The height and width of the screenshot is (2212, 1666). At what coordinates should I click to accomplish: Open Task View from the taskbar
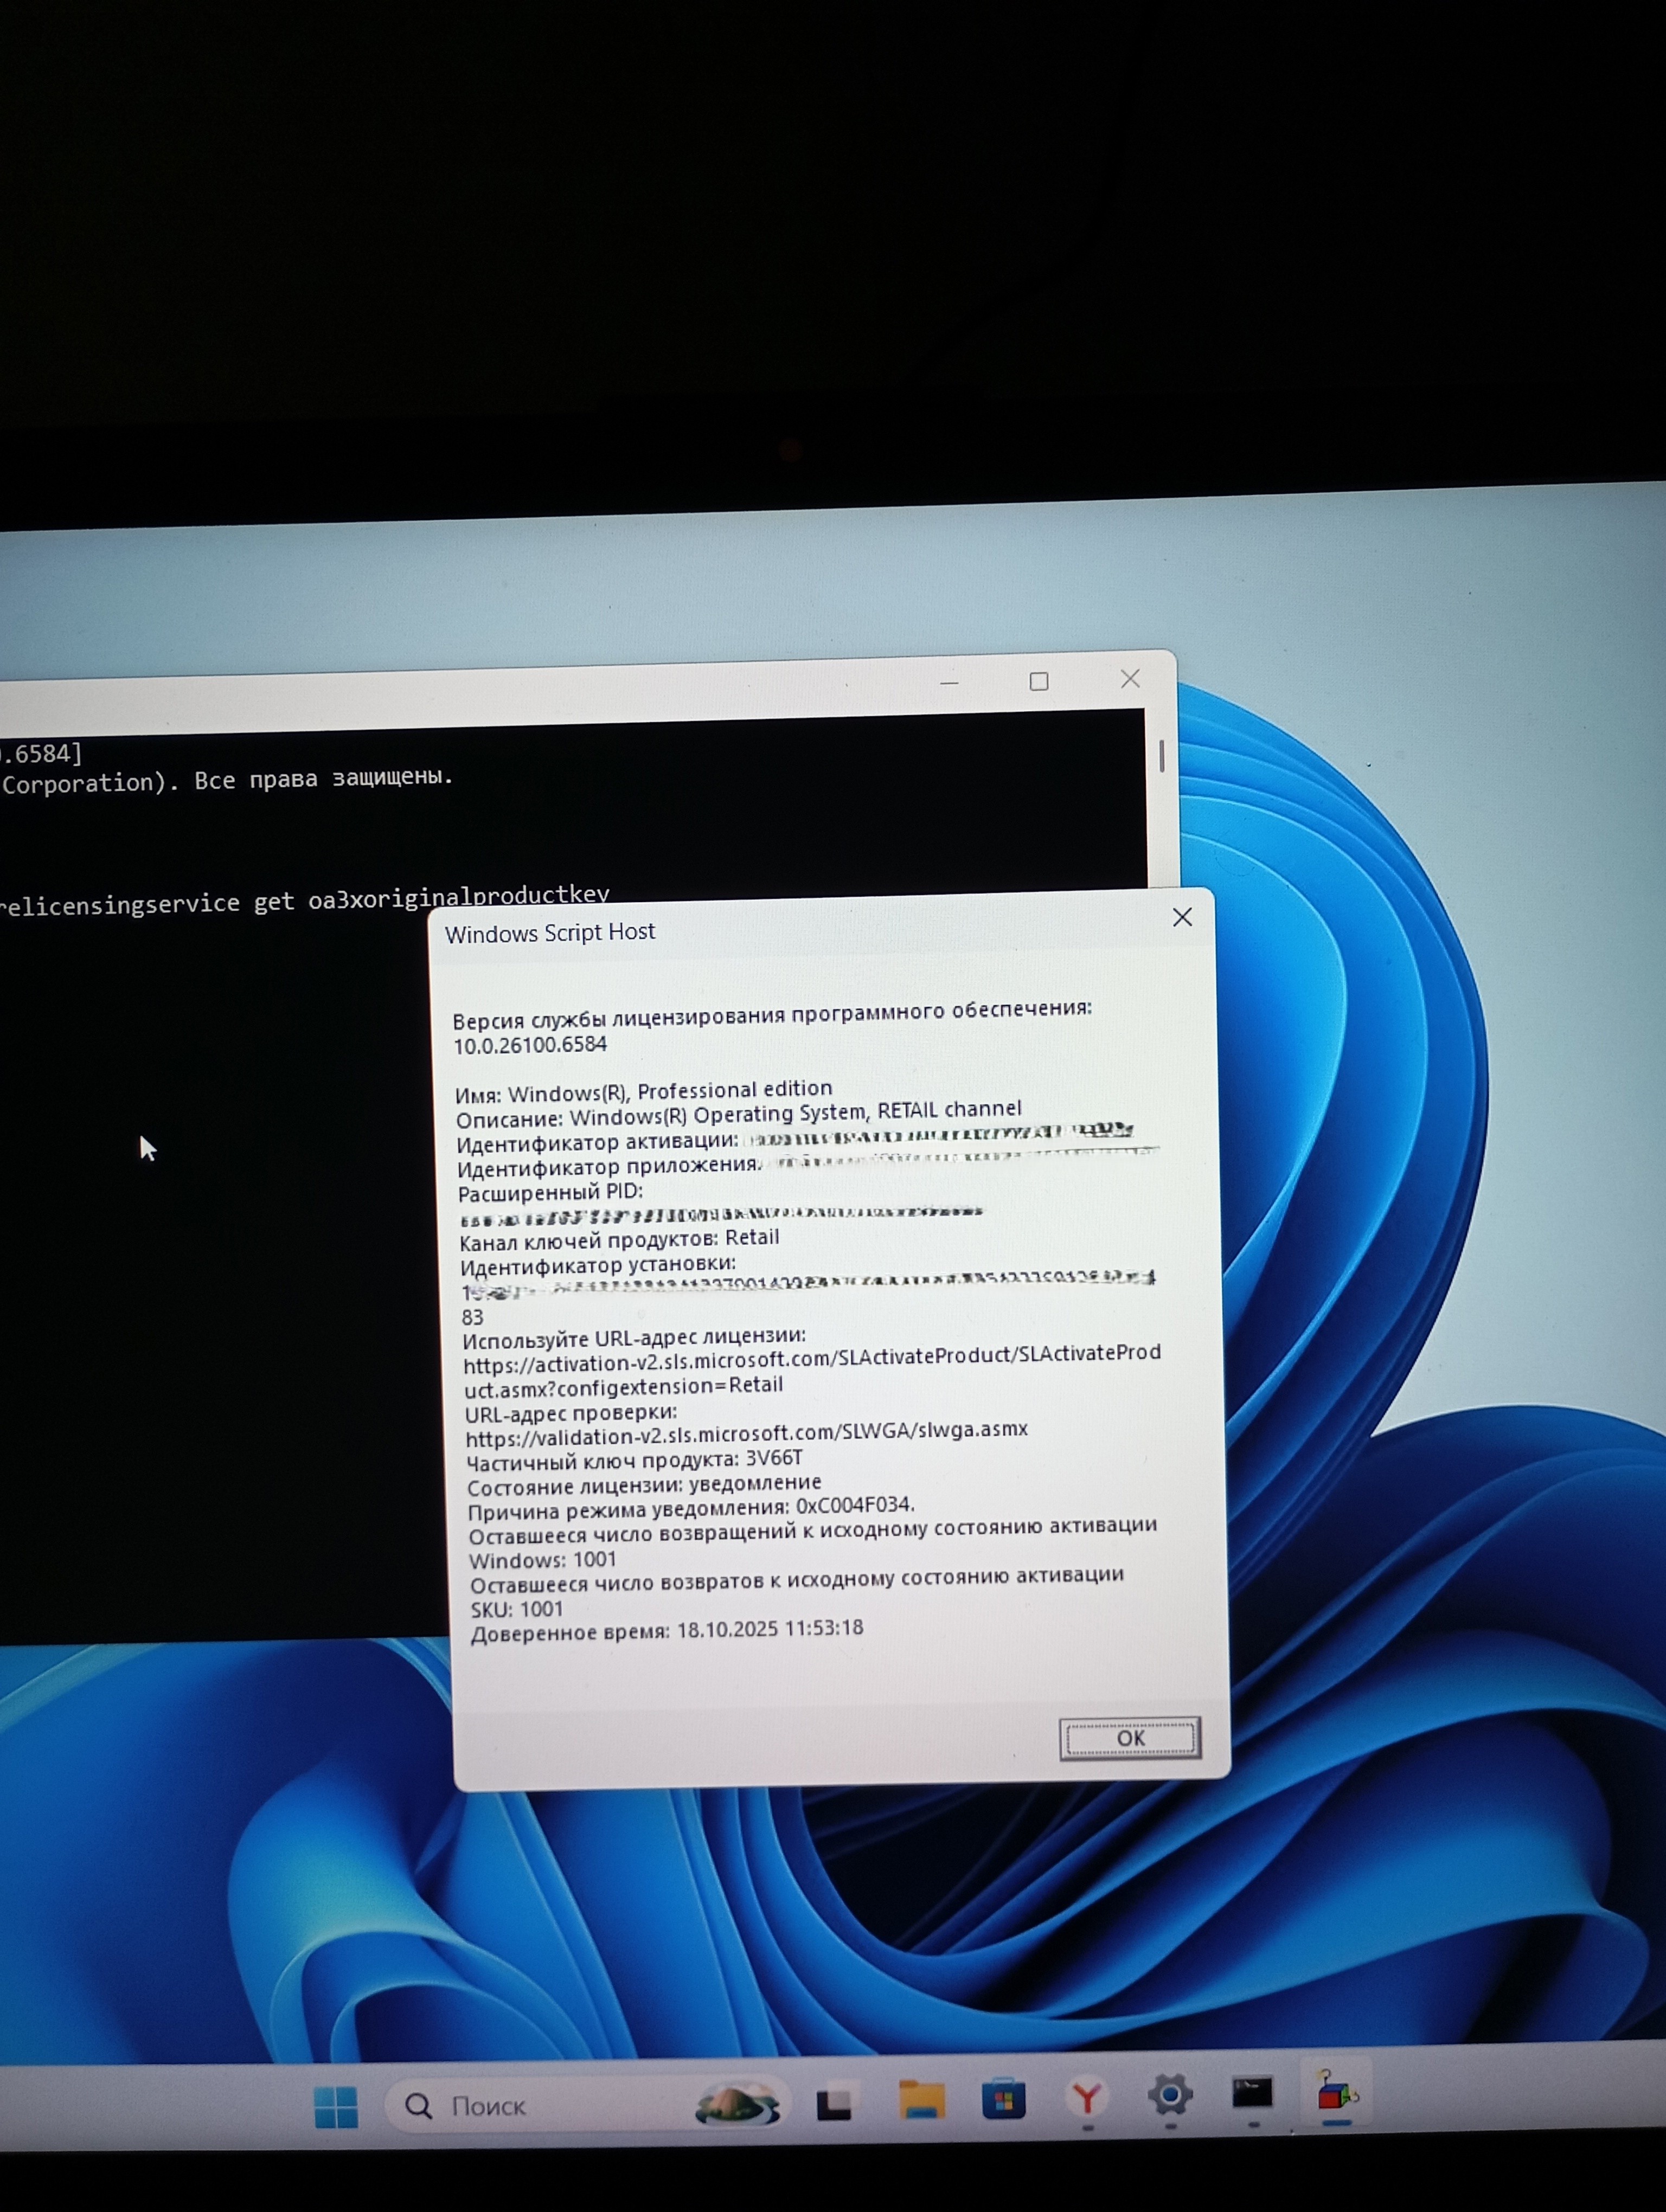(x=834, y=2104)
